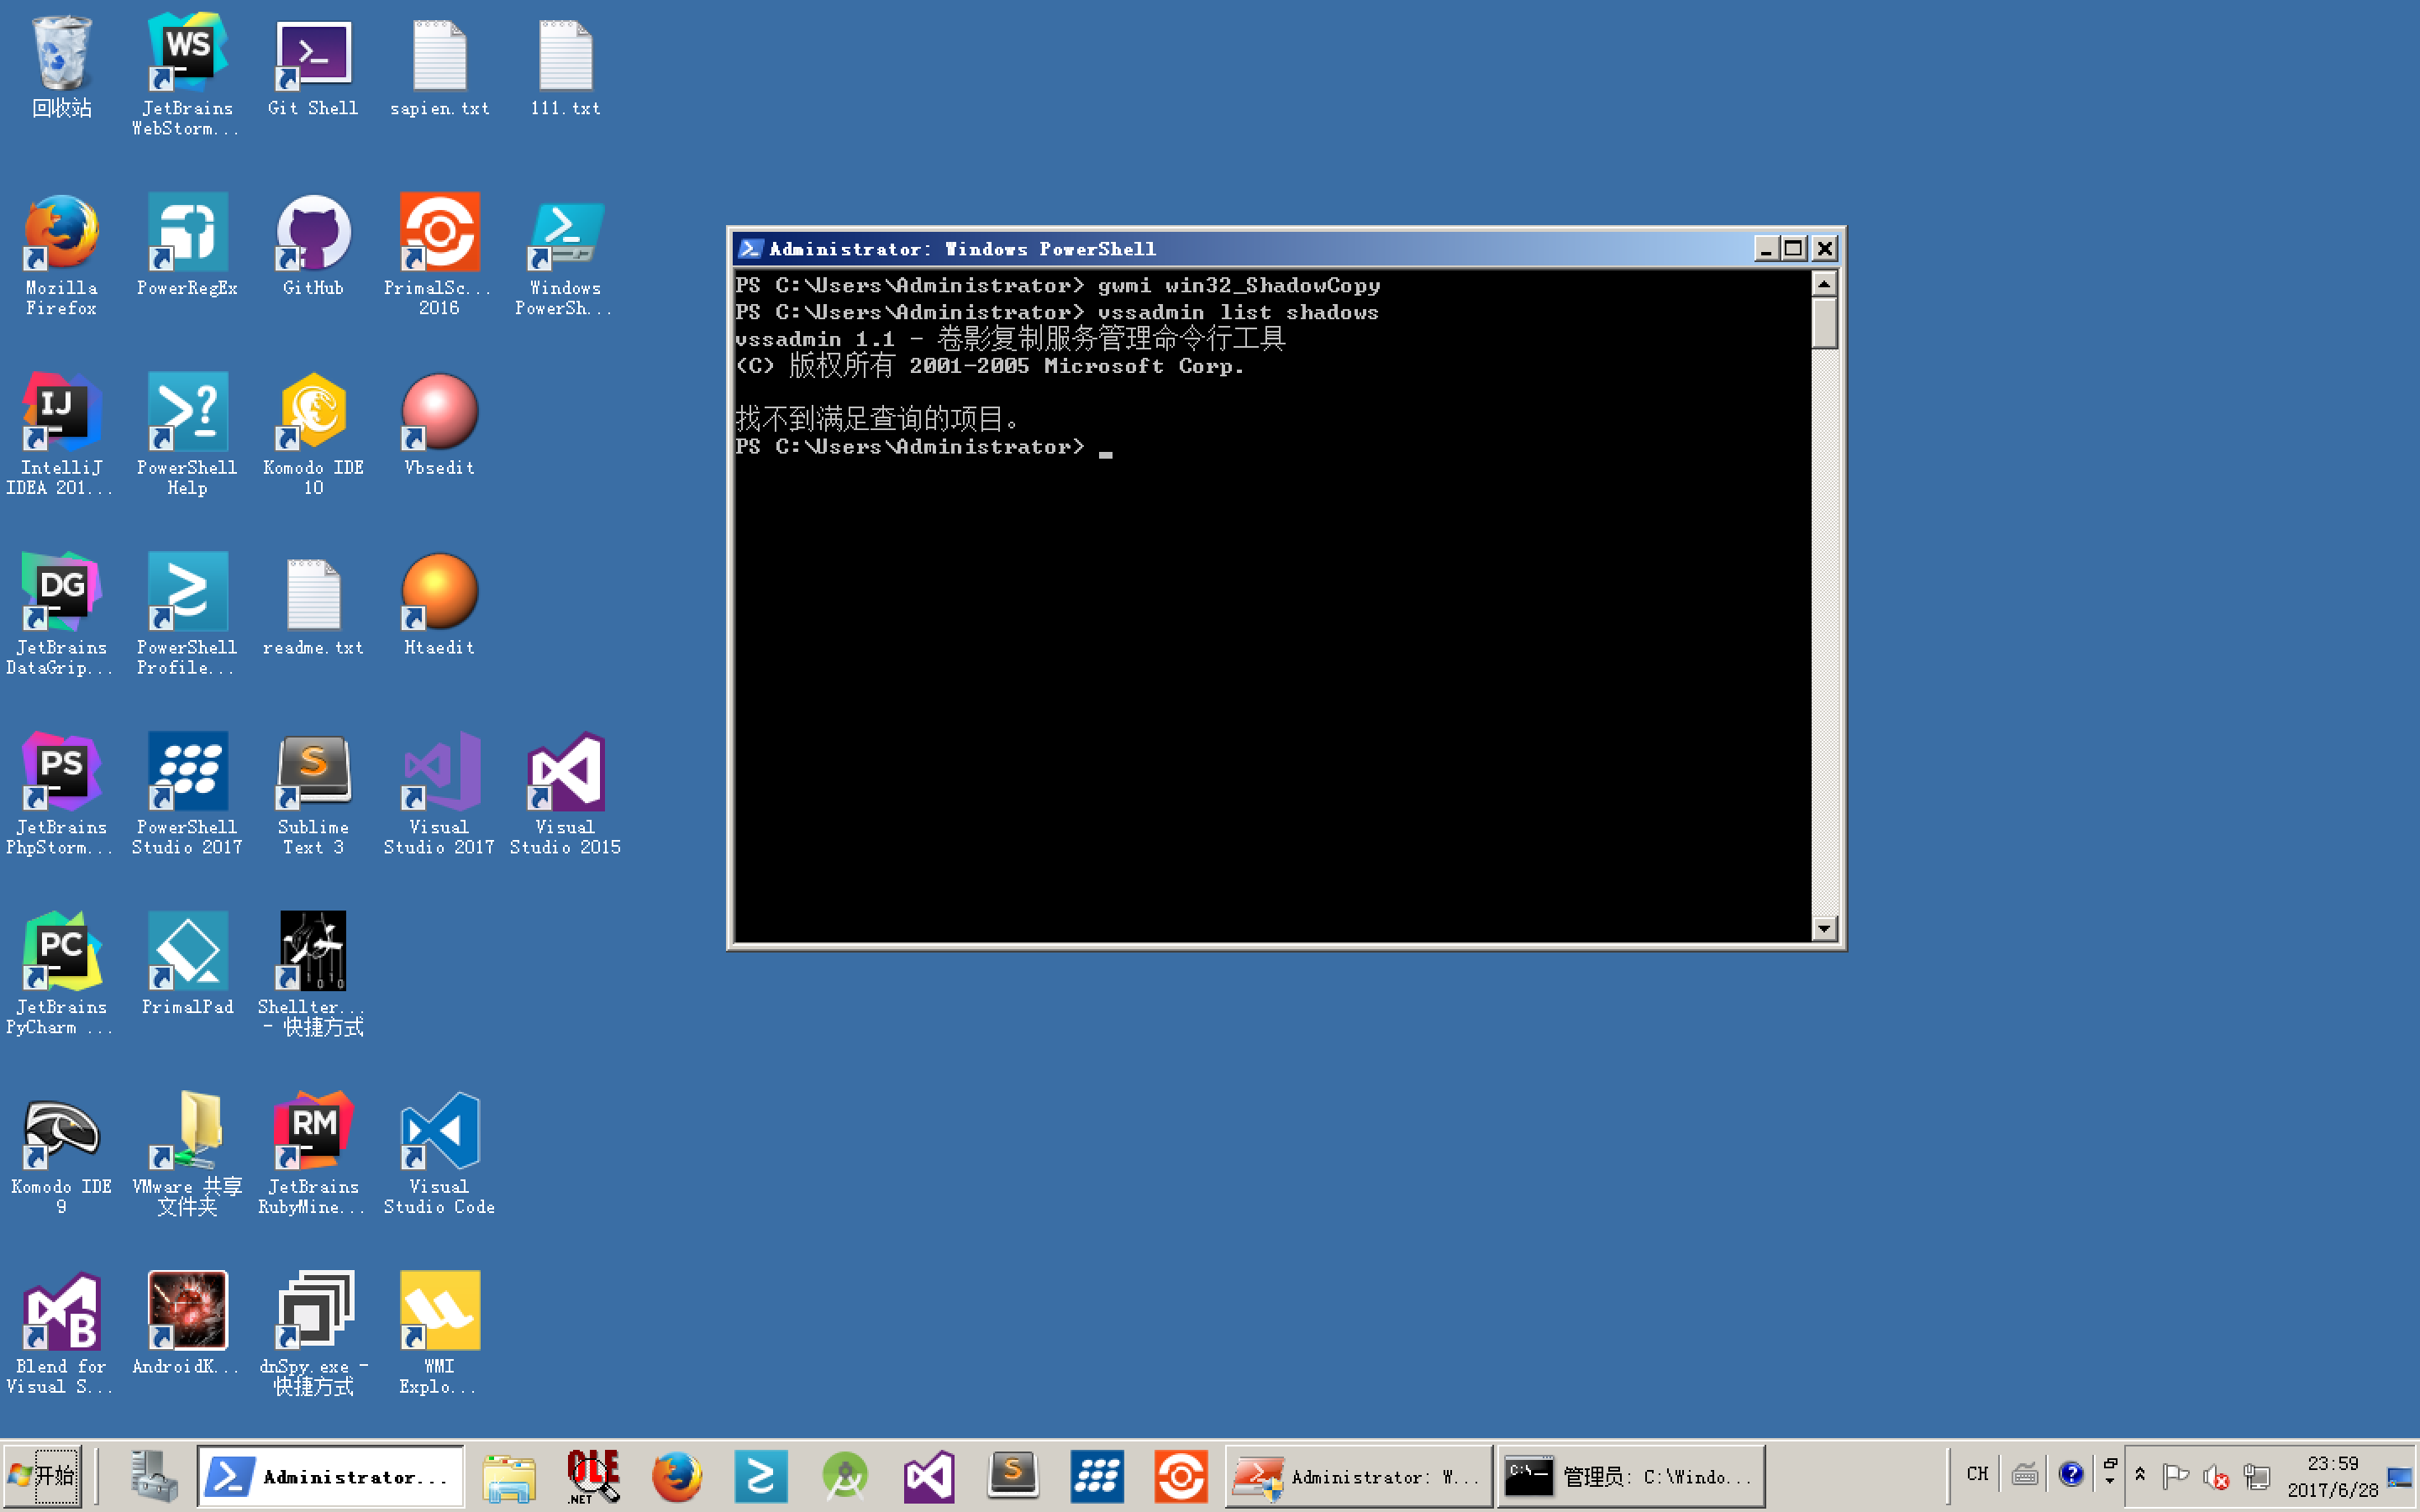Click the blue help tray icon
The image size is (2420, 1512).
pos(2071,1474)
